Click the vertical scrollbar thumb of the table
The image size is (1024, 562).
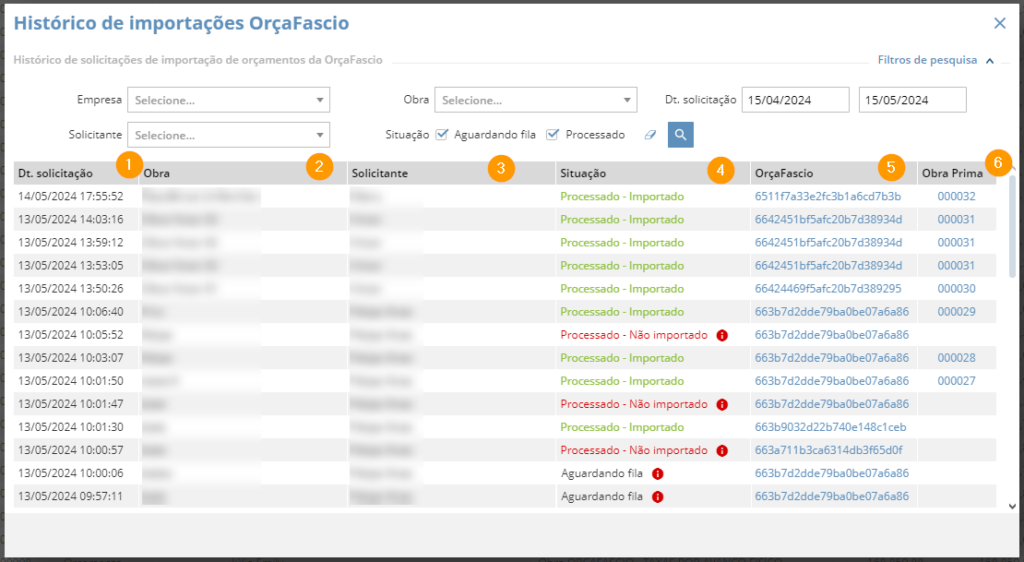click(x=1012, y=226)
